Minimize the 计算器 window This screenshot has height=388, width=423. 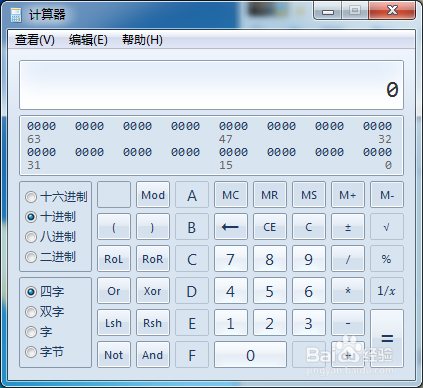(x=327, y=11)
